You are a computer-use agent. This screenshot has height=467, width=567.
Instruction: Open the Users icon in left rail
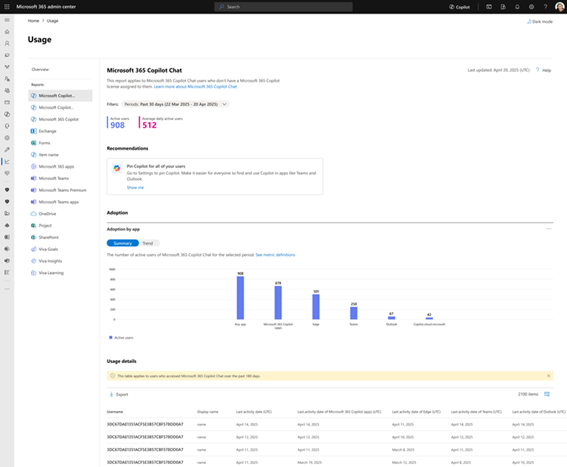click(7, 43)
